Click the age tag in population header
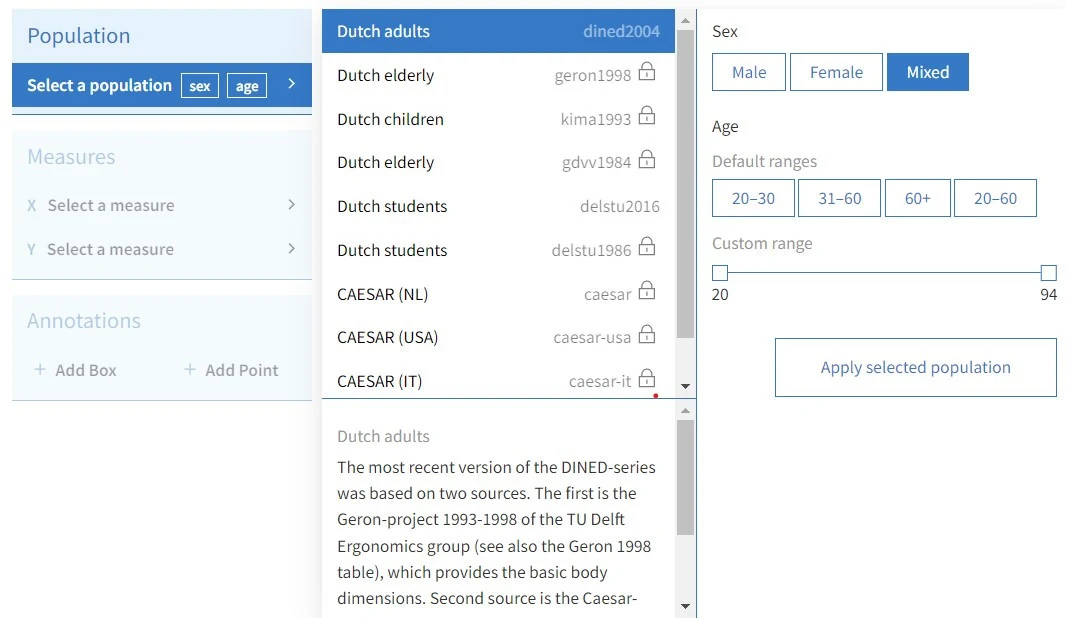 point(247,86)
